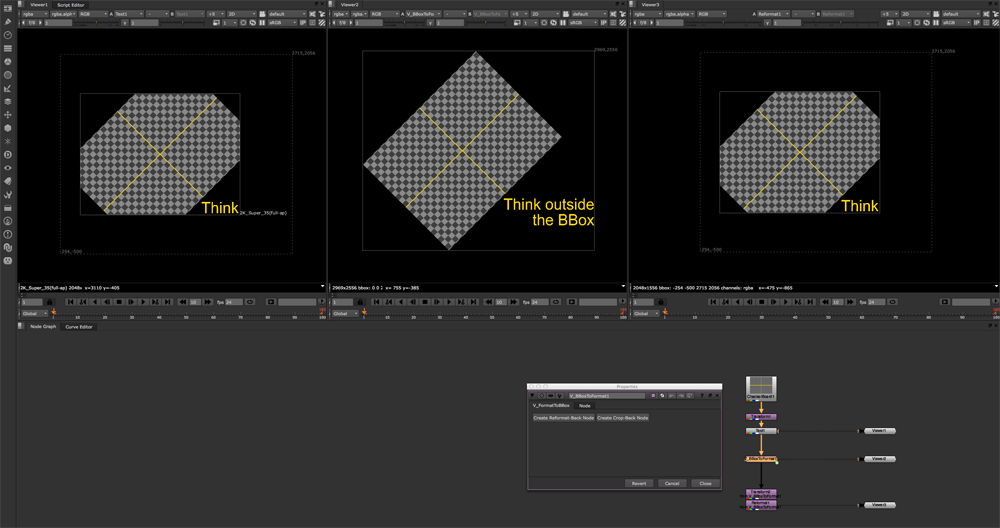Click the node color swatch in Properties header
The height and width of the screenshot is (528, 1000).
coord(653,395)
